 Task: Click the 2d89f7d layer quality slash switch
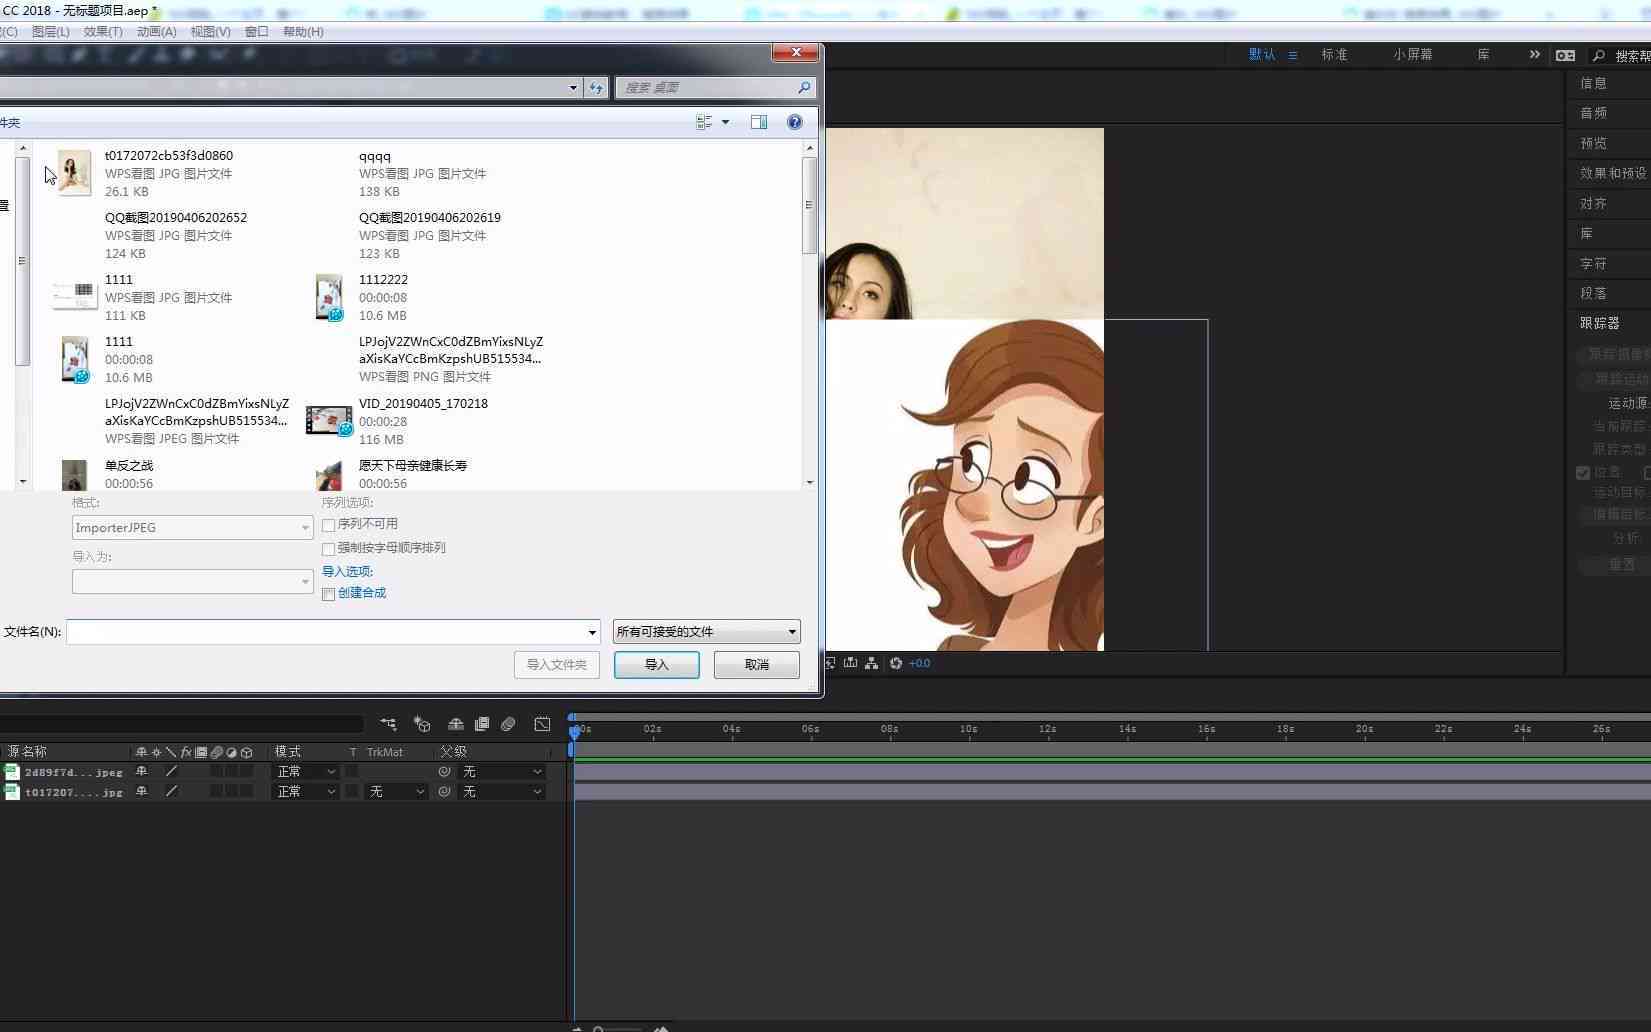171,772
